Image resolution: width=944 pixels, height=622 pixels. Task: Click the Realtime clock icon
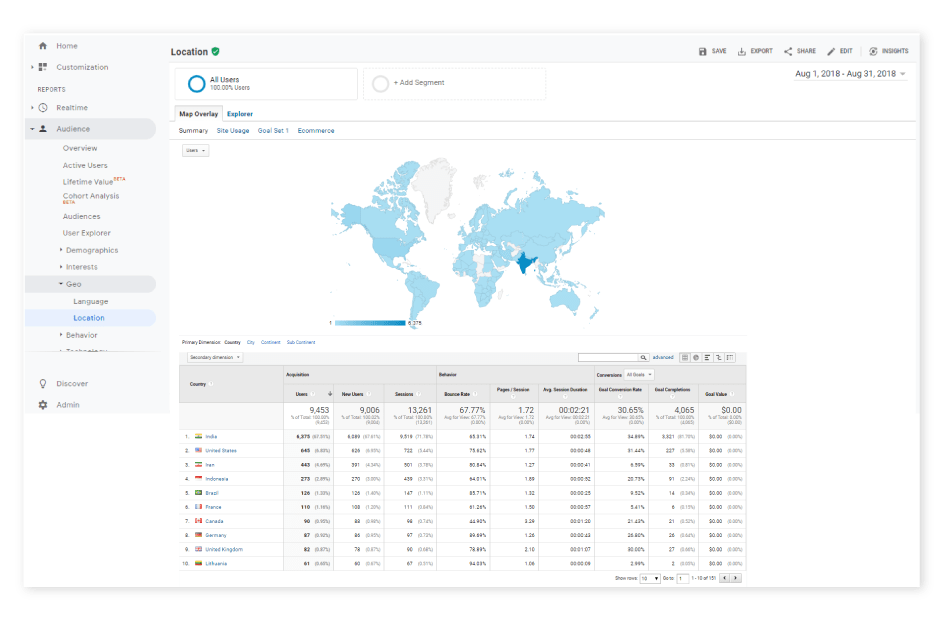pyautogui.click(x=43, y=108)
